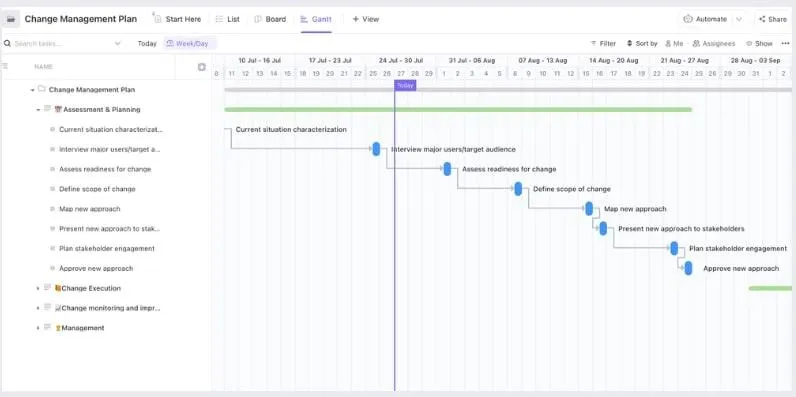The image size is (796, 397).
Task: Click status dot for Map new approach row
Action: tap(52, 209)
